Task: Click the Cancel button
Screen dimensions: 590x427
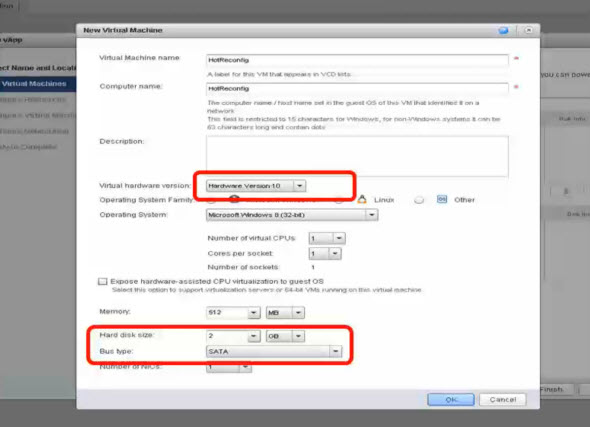Action: [x=503, y=399]
